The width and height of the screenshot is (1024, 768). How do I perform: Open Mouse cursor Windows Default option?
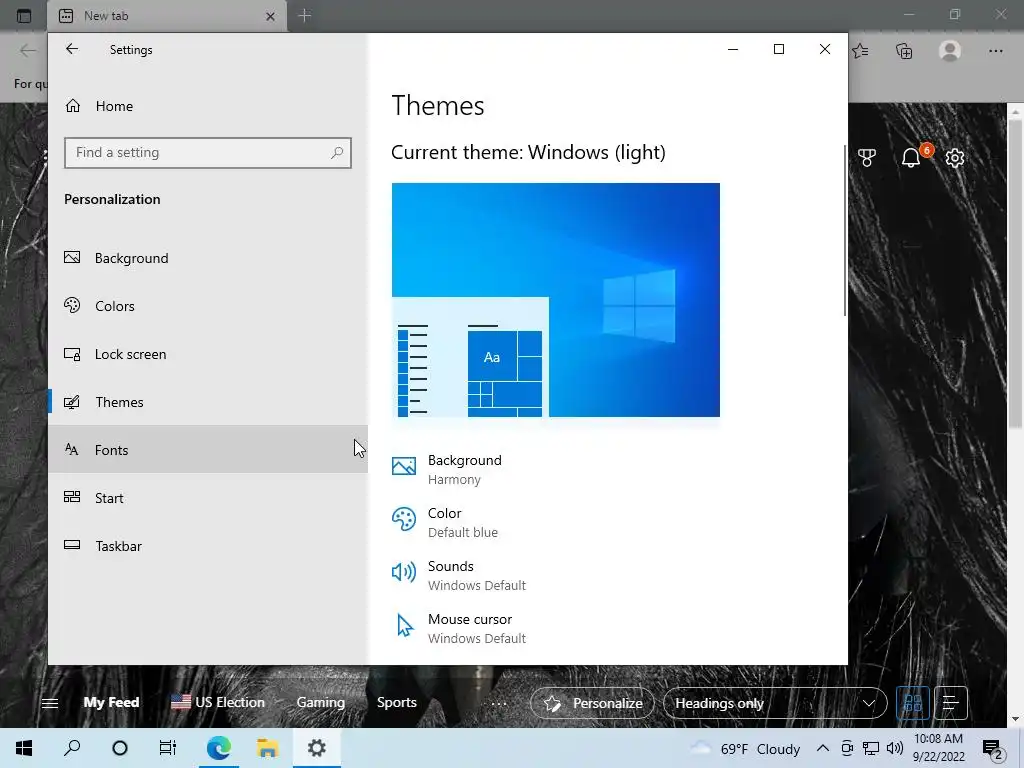pyautogui.click(x=458, y=628)
